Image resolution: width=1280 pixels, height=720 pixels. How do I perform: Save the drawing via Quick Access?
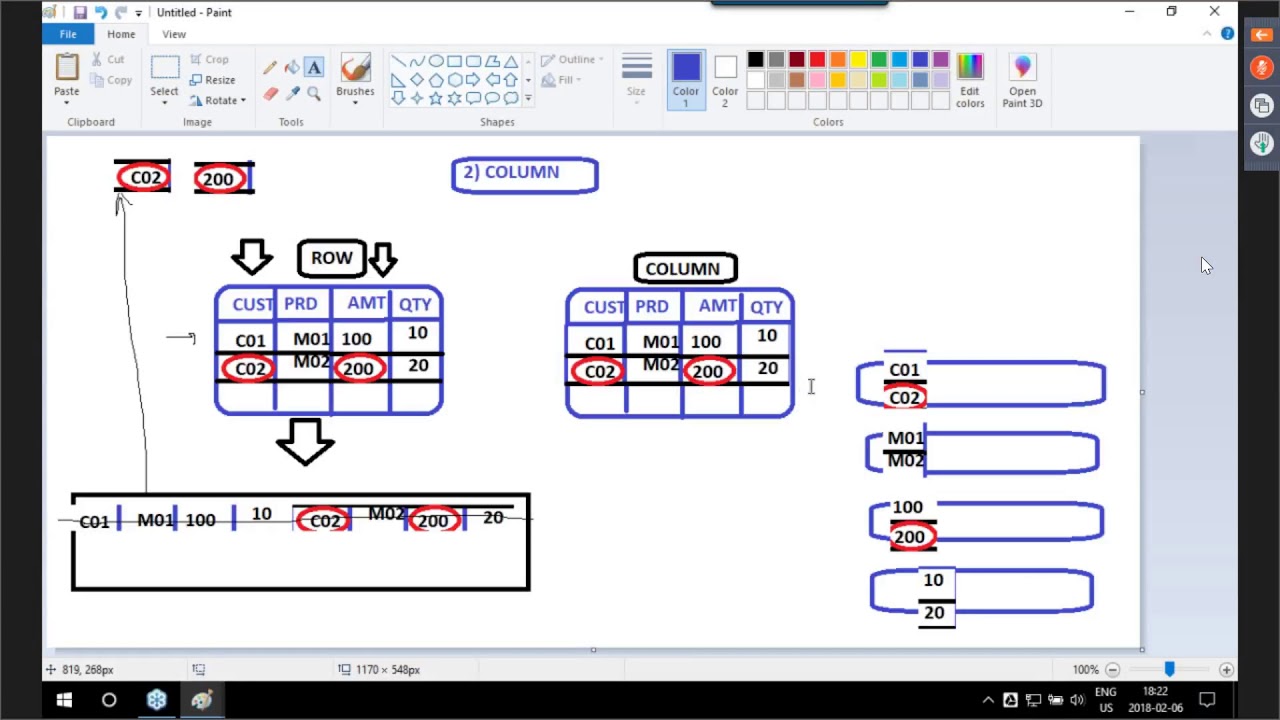[x=80, y=12]
